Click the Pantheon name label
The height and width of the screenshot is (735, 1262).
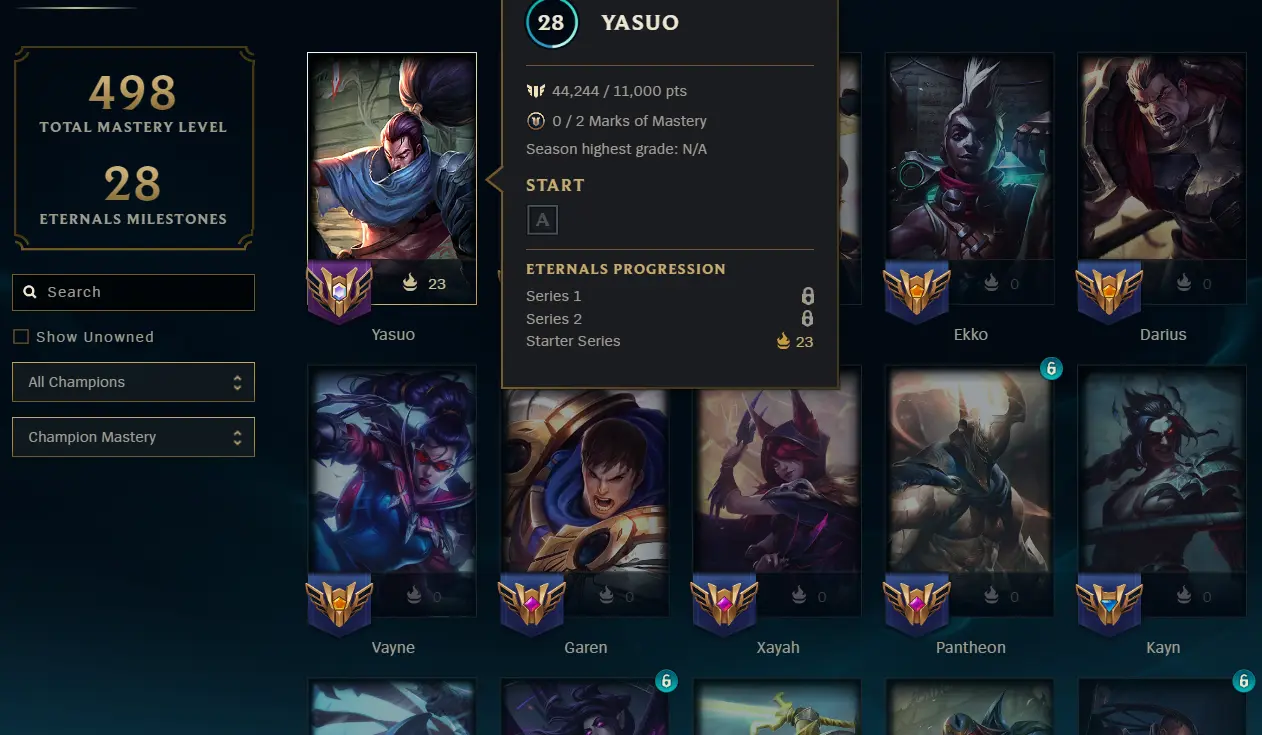click(x=970, y=647)
